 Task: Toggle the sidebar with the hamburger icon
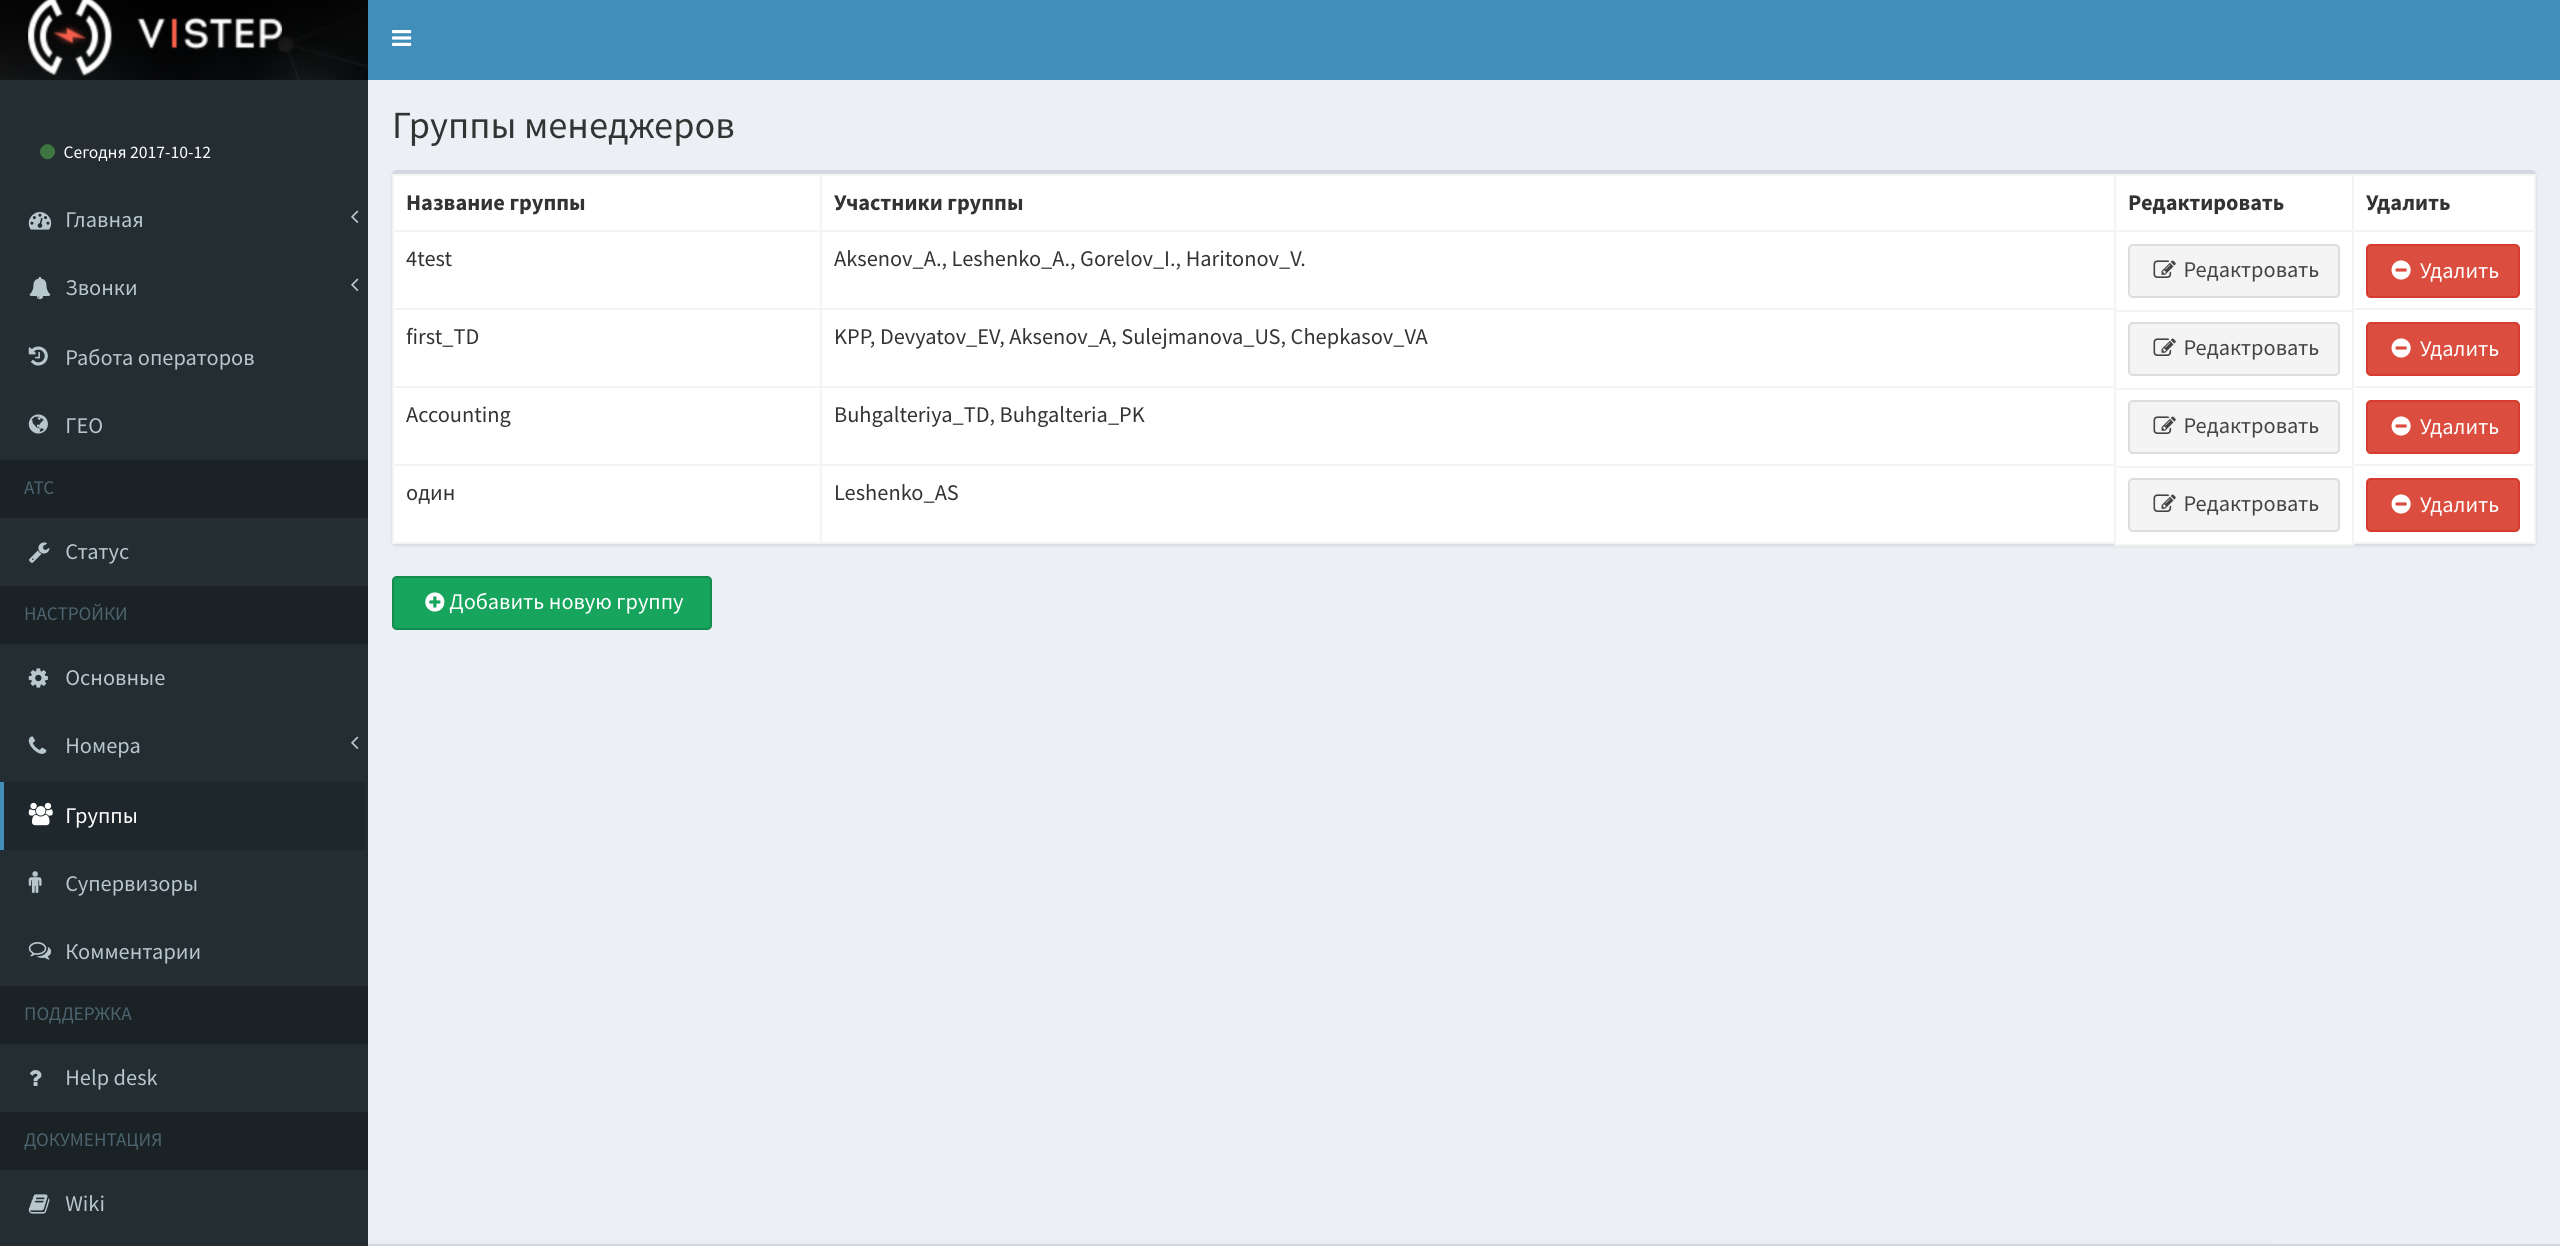tap(402, 38)
